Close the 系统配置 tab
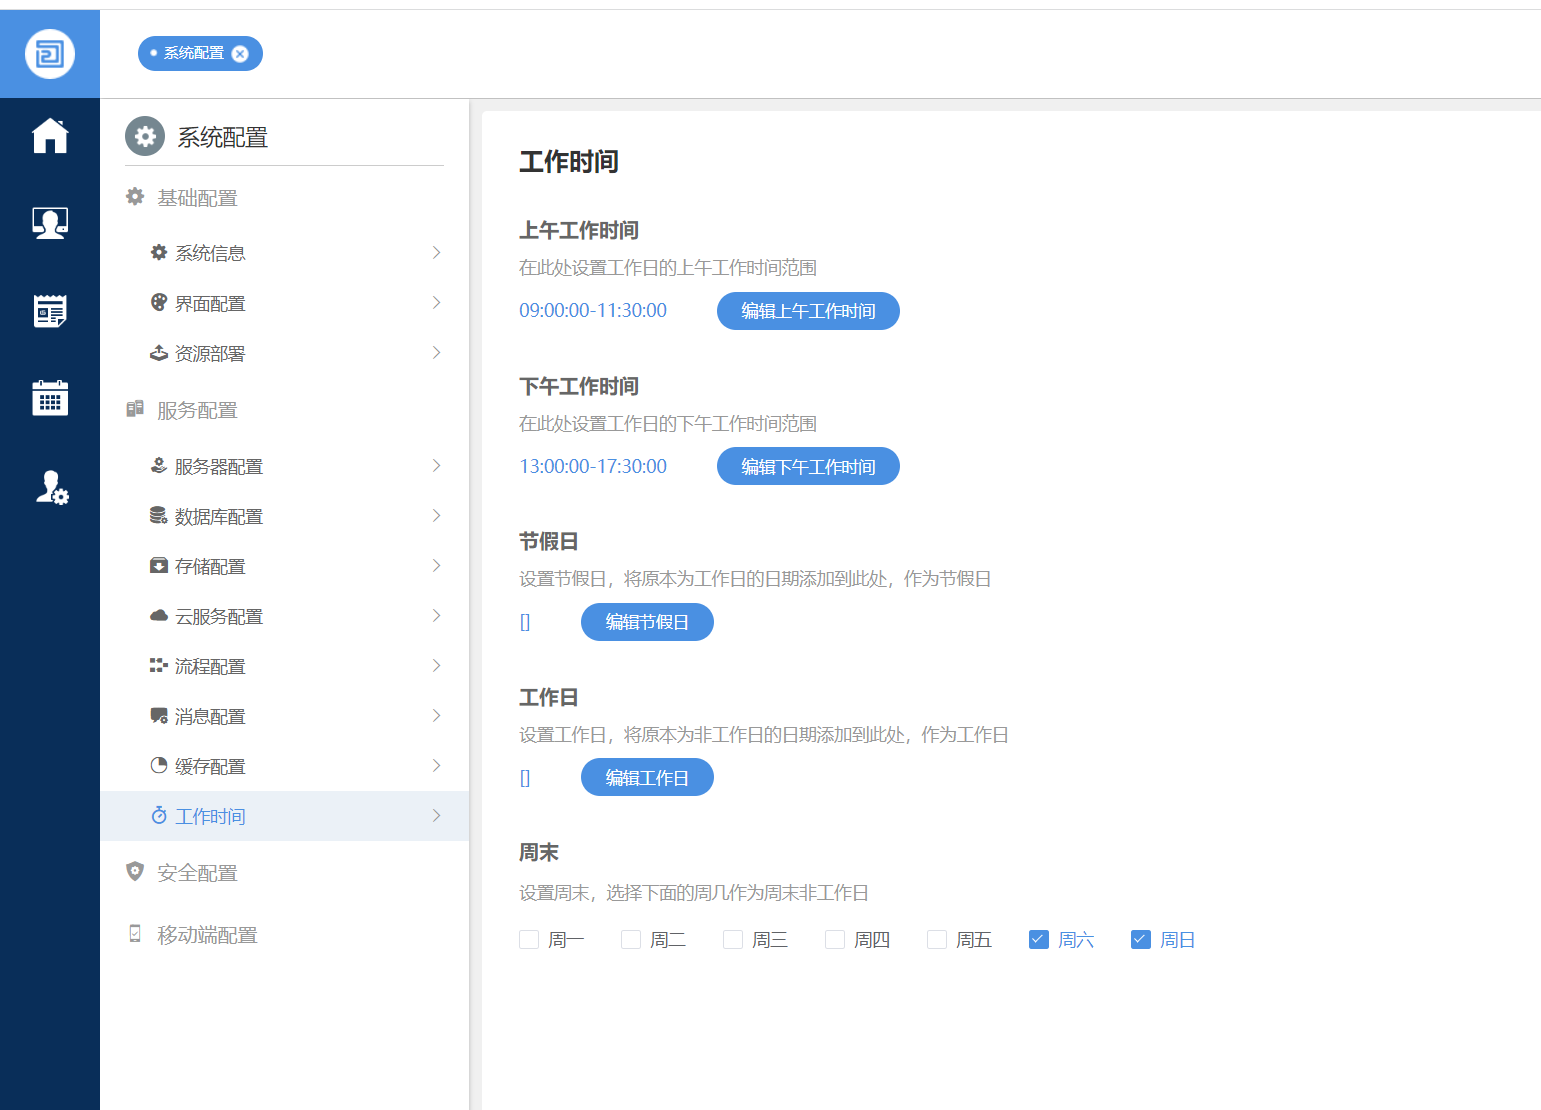 coord(240,54)
